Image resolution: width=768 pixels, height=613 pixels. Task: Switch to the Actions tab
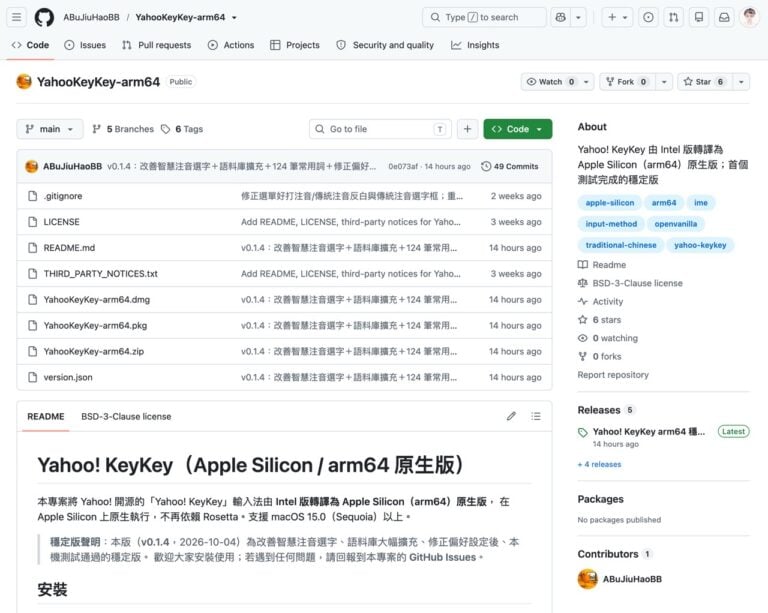231,45
